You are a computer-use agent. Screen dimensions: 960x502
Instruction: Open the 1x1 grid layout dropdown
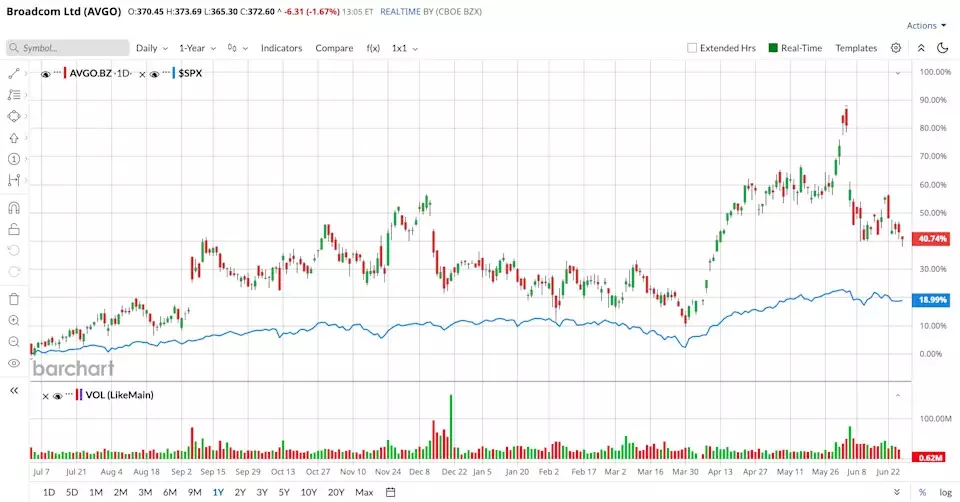pyautogui.click(x=405, y=48)
